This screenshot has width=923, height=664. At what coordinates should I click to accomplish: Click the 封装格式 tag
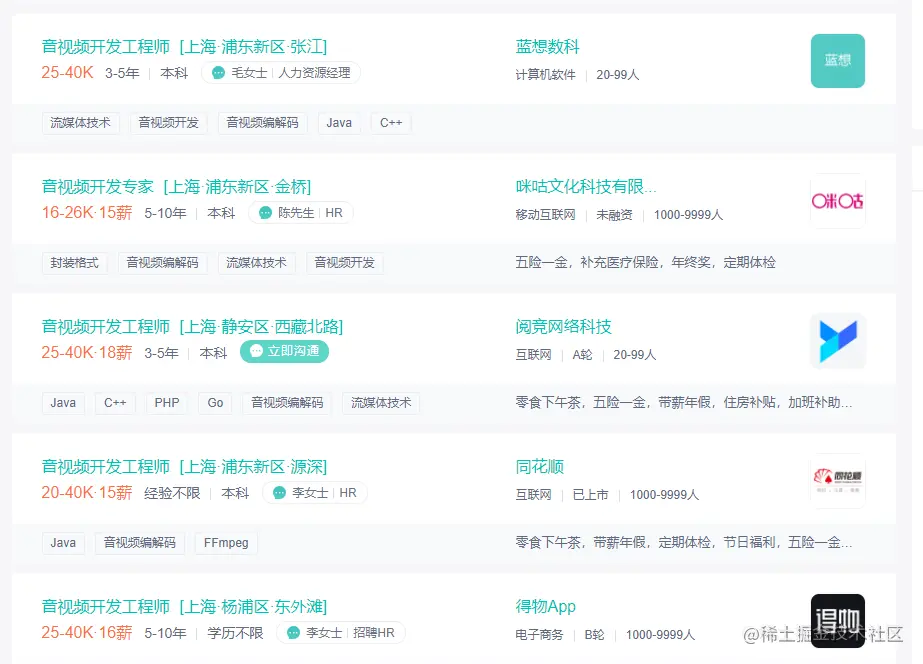[x=75, y=263]
